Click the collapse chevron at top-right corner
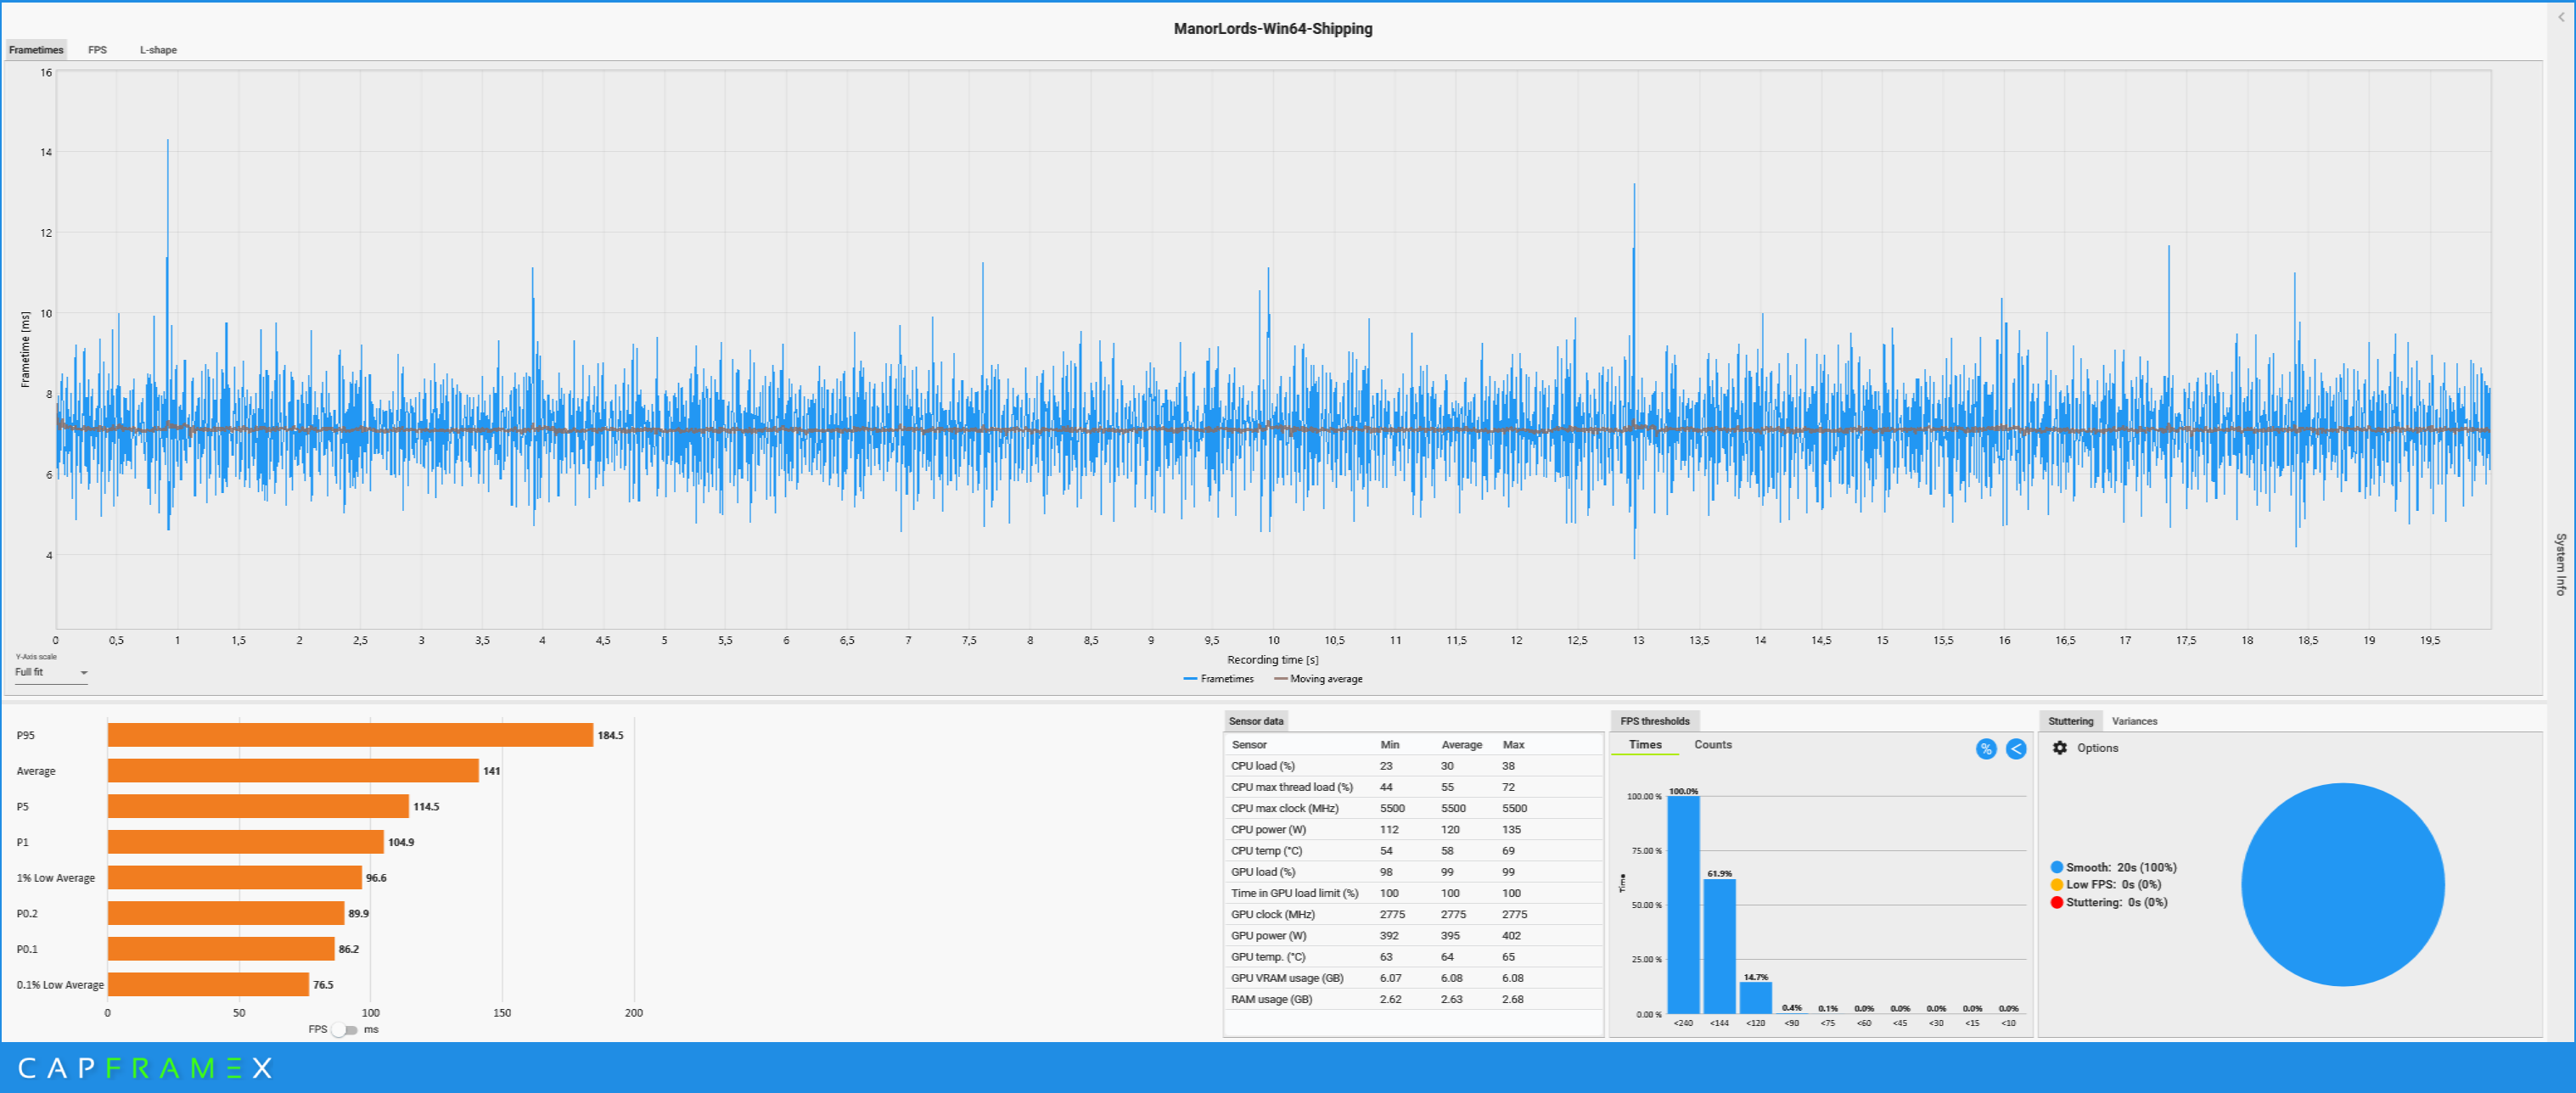The height and width of the screenshot is (1093, 2576). (x=2561, y=17)
